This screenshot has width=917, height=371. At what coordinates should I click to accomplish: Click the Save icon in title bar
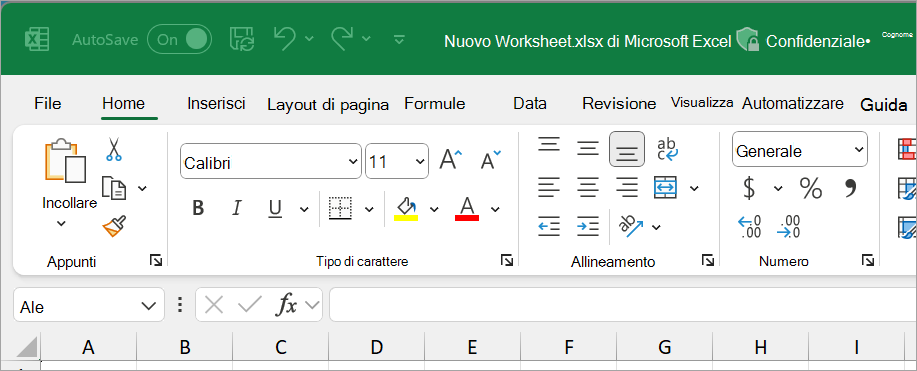click(242, 39)
